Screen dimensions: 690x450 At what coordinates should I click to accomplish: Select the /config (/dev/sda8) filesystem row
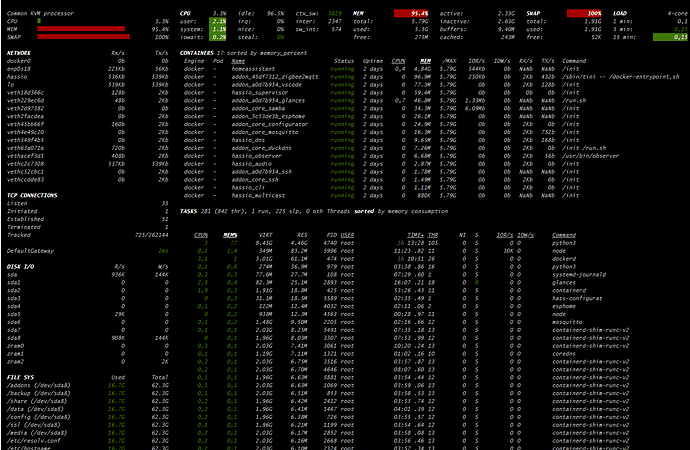[x=88, y=417]
